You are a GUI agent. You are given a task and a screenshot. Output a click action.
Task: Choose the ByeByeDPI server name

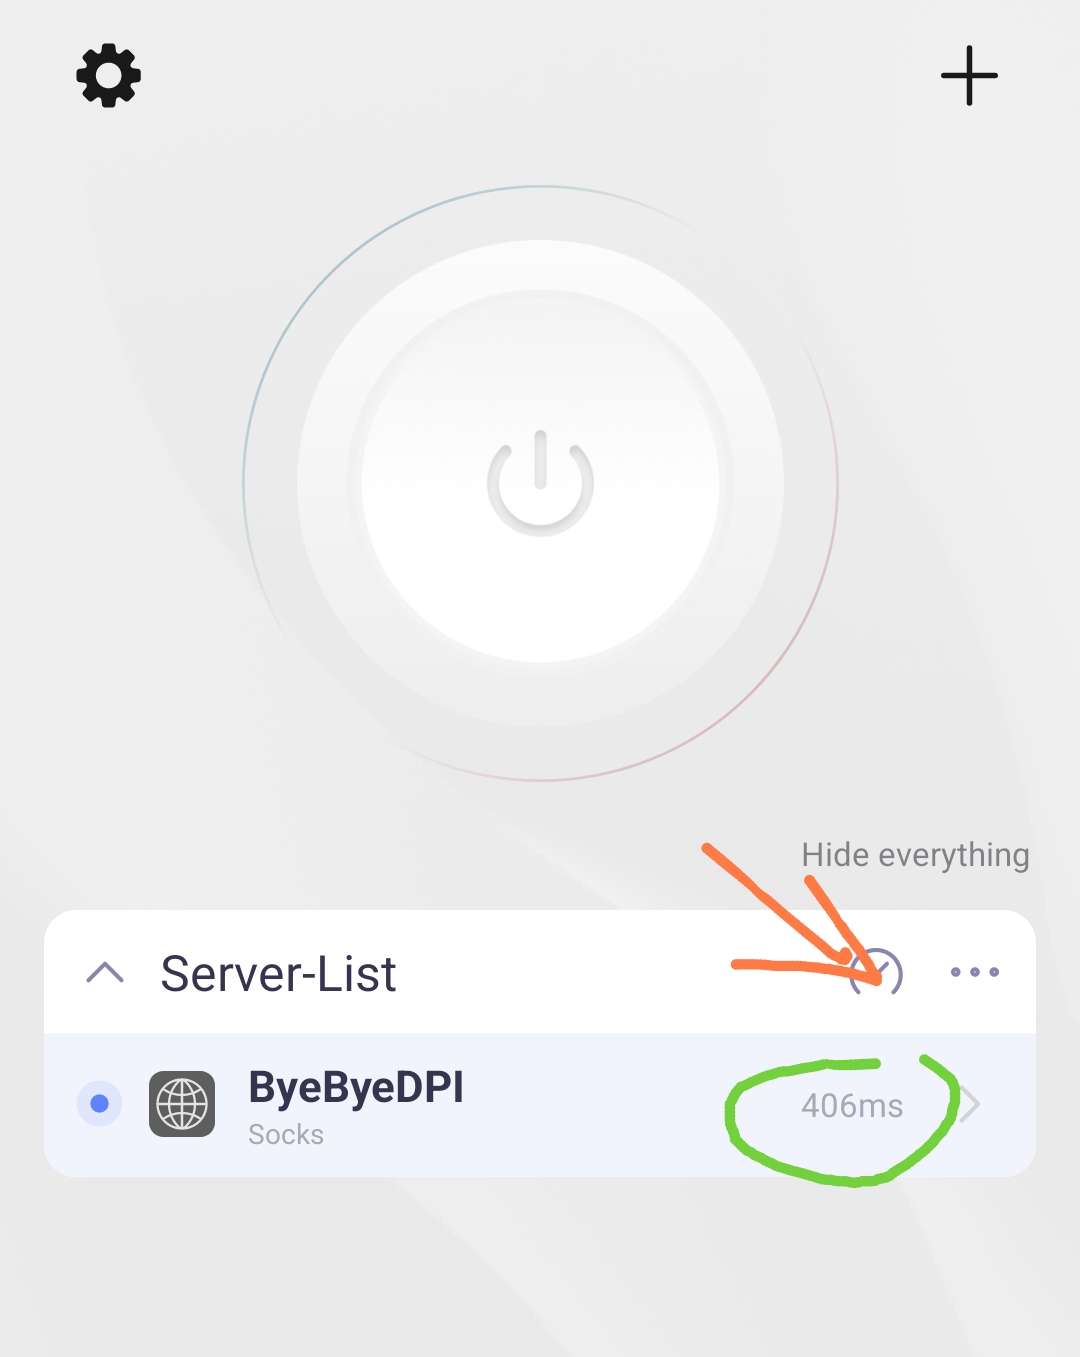(x=356, y=1087)
